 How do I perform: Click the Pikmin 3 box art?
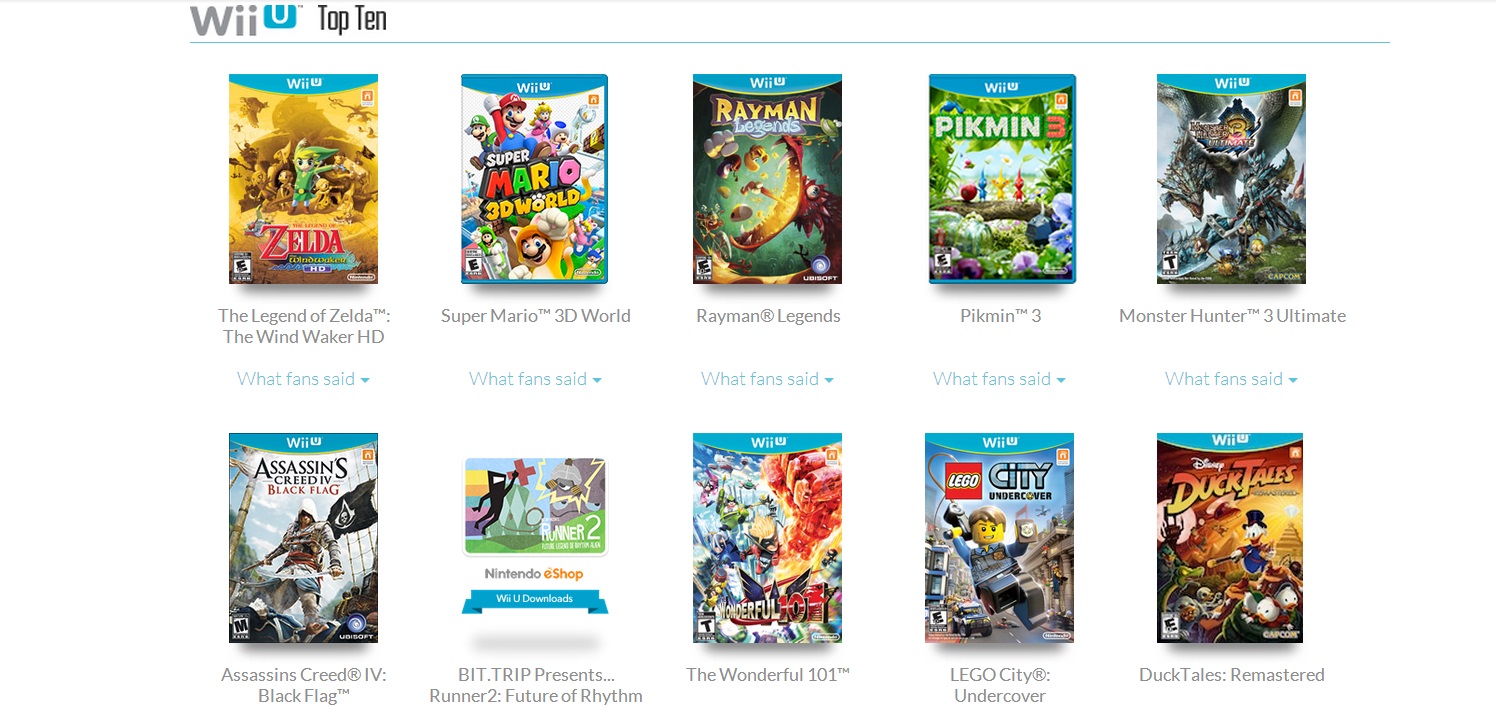1001,179
